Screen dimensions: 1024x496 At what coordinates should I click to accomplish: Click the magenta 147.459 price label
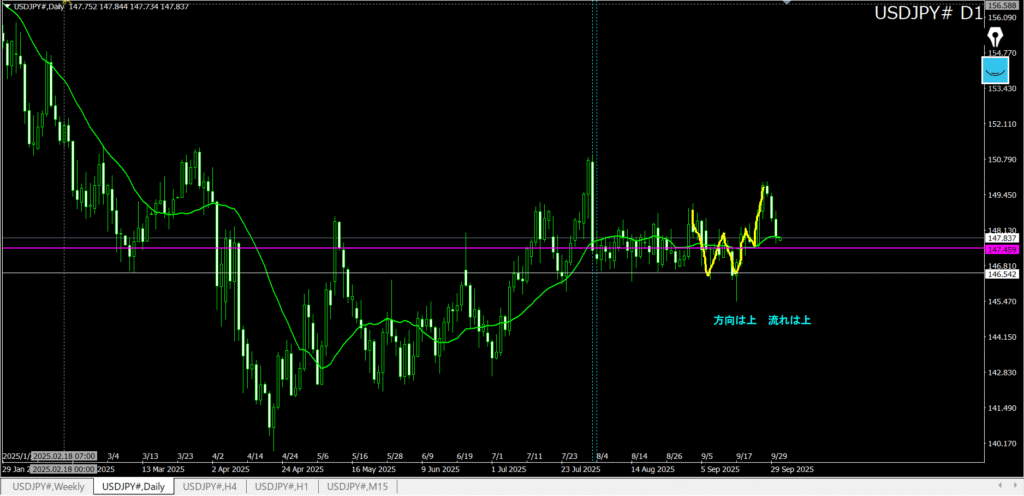[1002, 248]
